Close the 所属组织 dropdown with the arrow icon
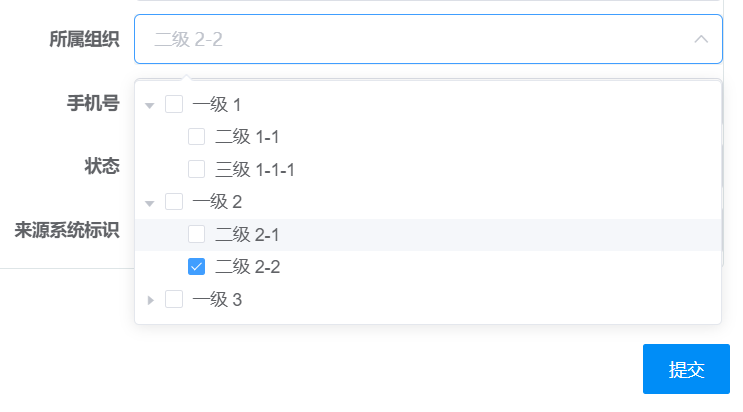This screenshot has height=412, width=743. point(701,39)
